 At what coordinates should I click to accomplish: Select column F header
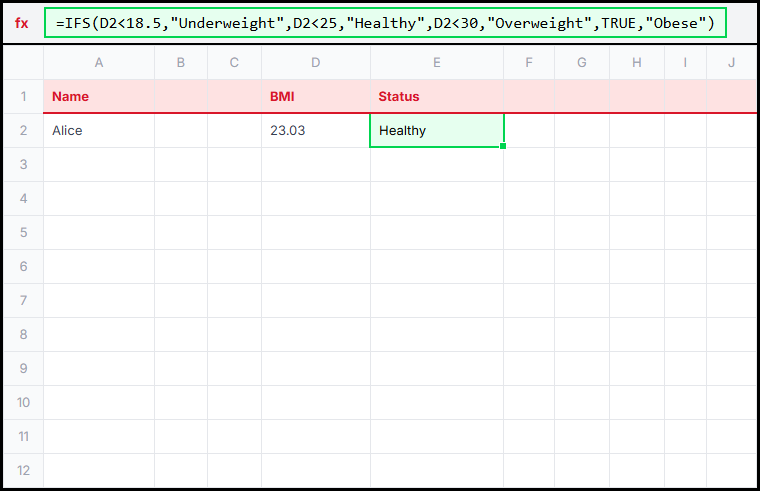click(x=529, y=63)
